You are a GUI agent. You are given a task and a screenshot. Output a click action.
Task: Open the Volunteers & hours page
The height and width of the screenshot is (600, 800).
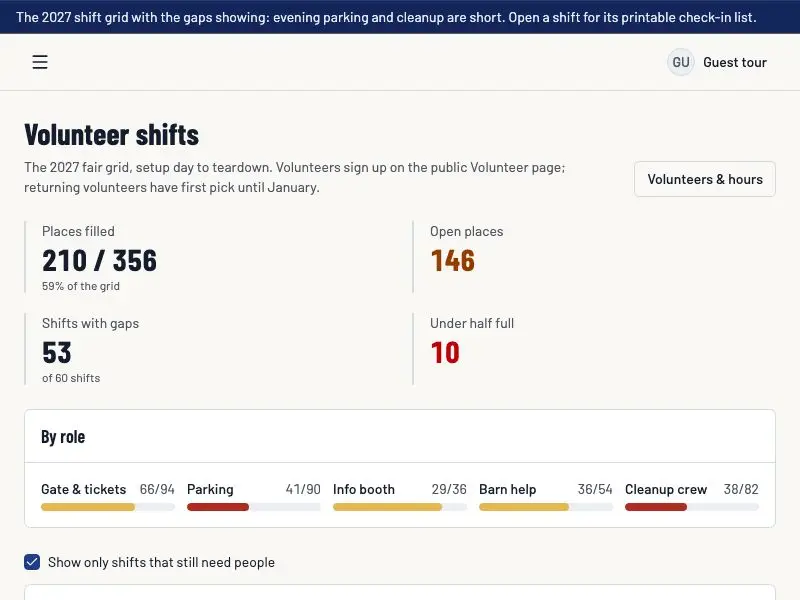tap(705, 179)
